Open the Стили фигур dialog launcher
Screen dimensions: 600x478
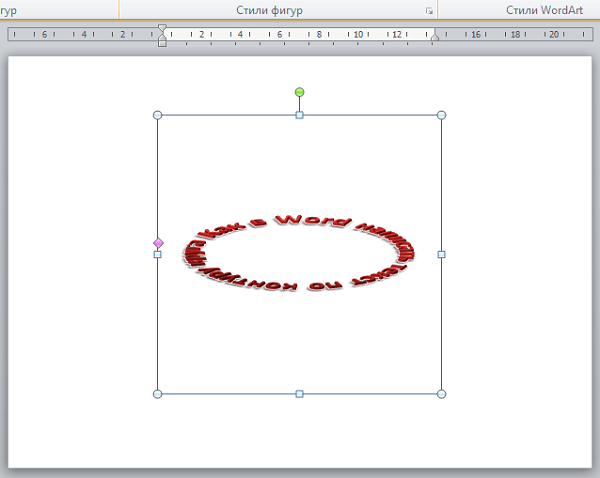[x=429, y=11]
